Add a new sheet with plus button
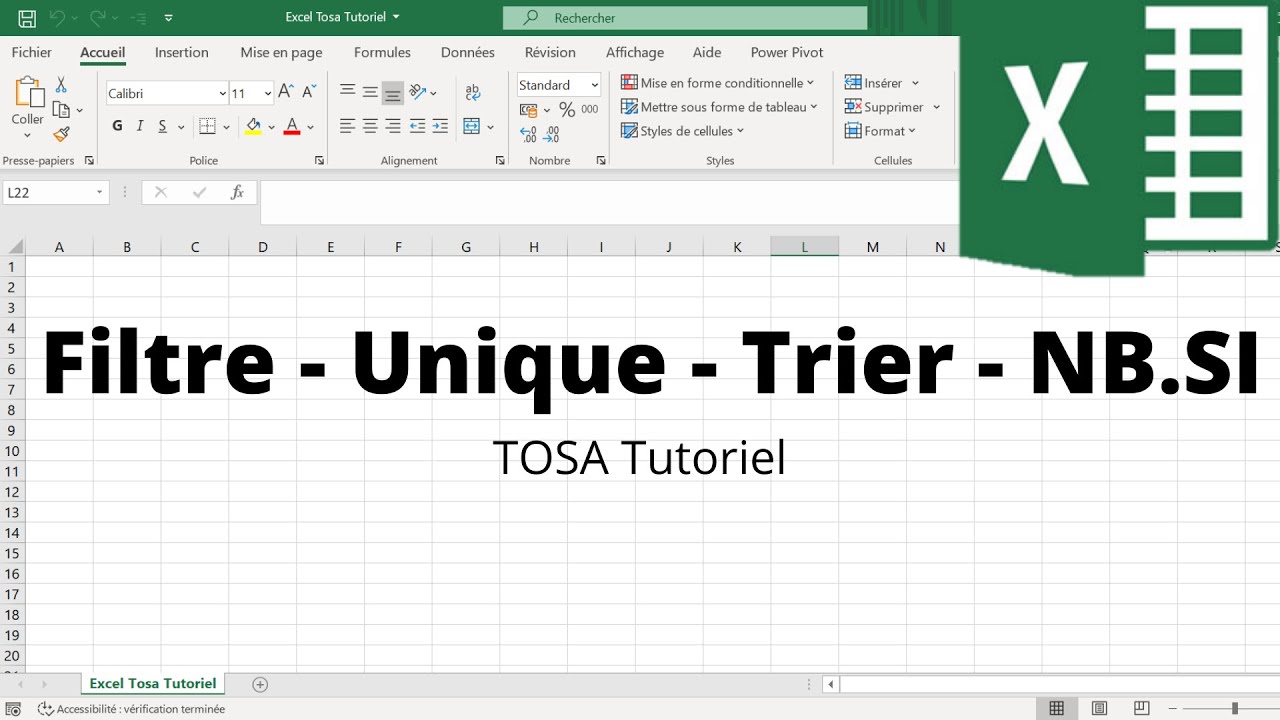 pyautogui.click(x=260, y=684)
